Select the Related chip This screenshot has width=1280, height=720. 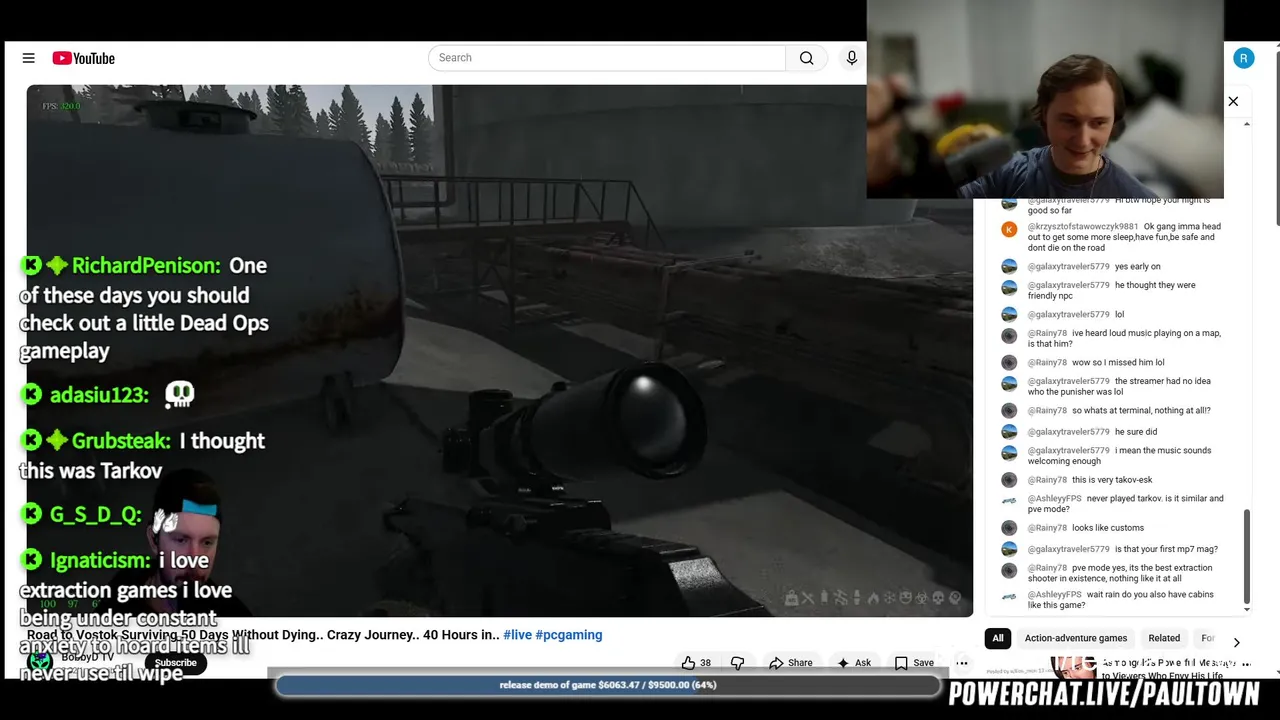[1164, 638]
